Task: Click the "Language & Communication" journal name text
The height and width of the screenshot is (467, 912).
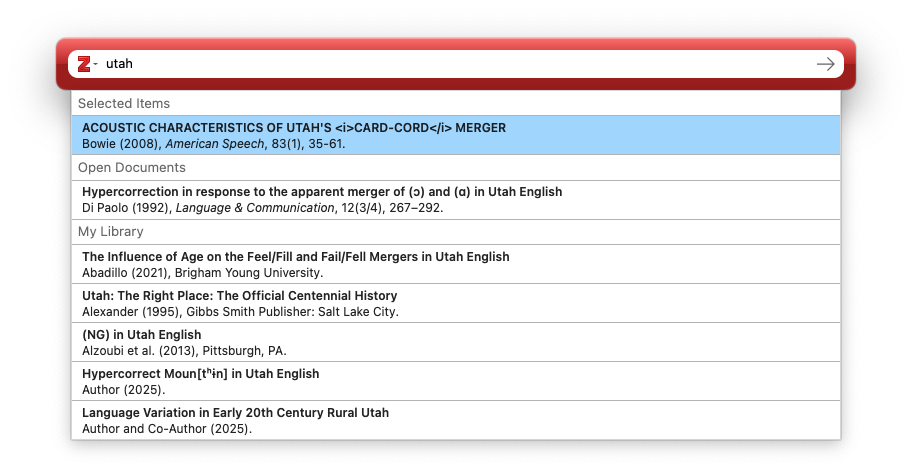Action: click(x=255, y=208)
